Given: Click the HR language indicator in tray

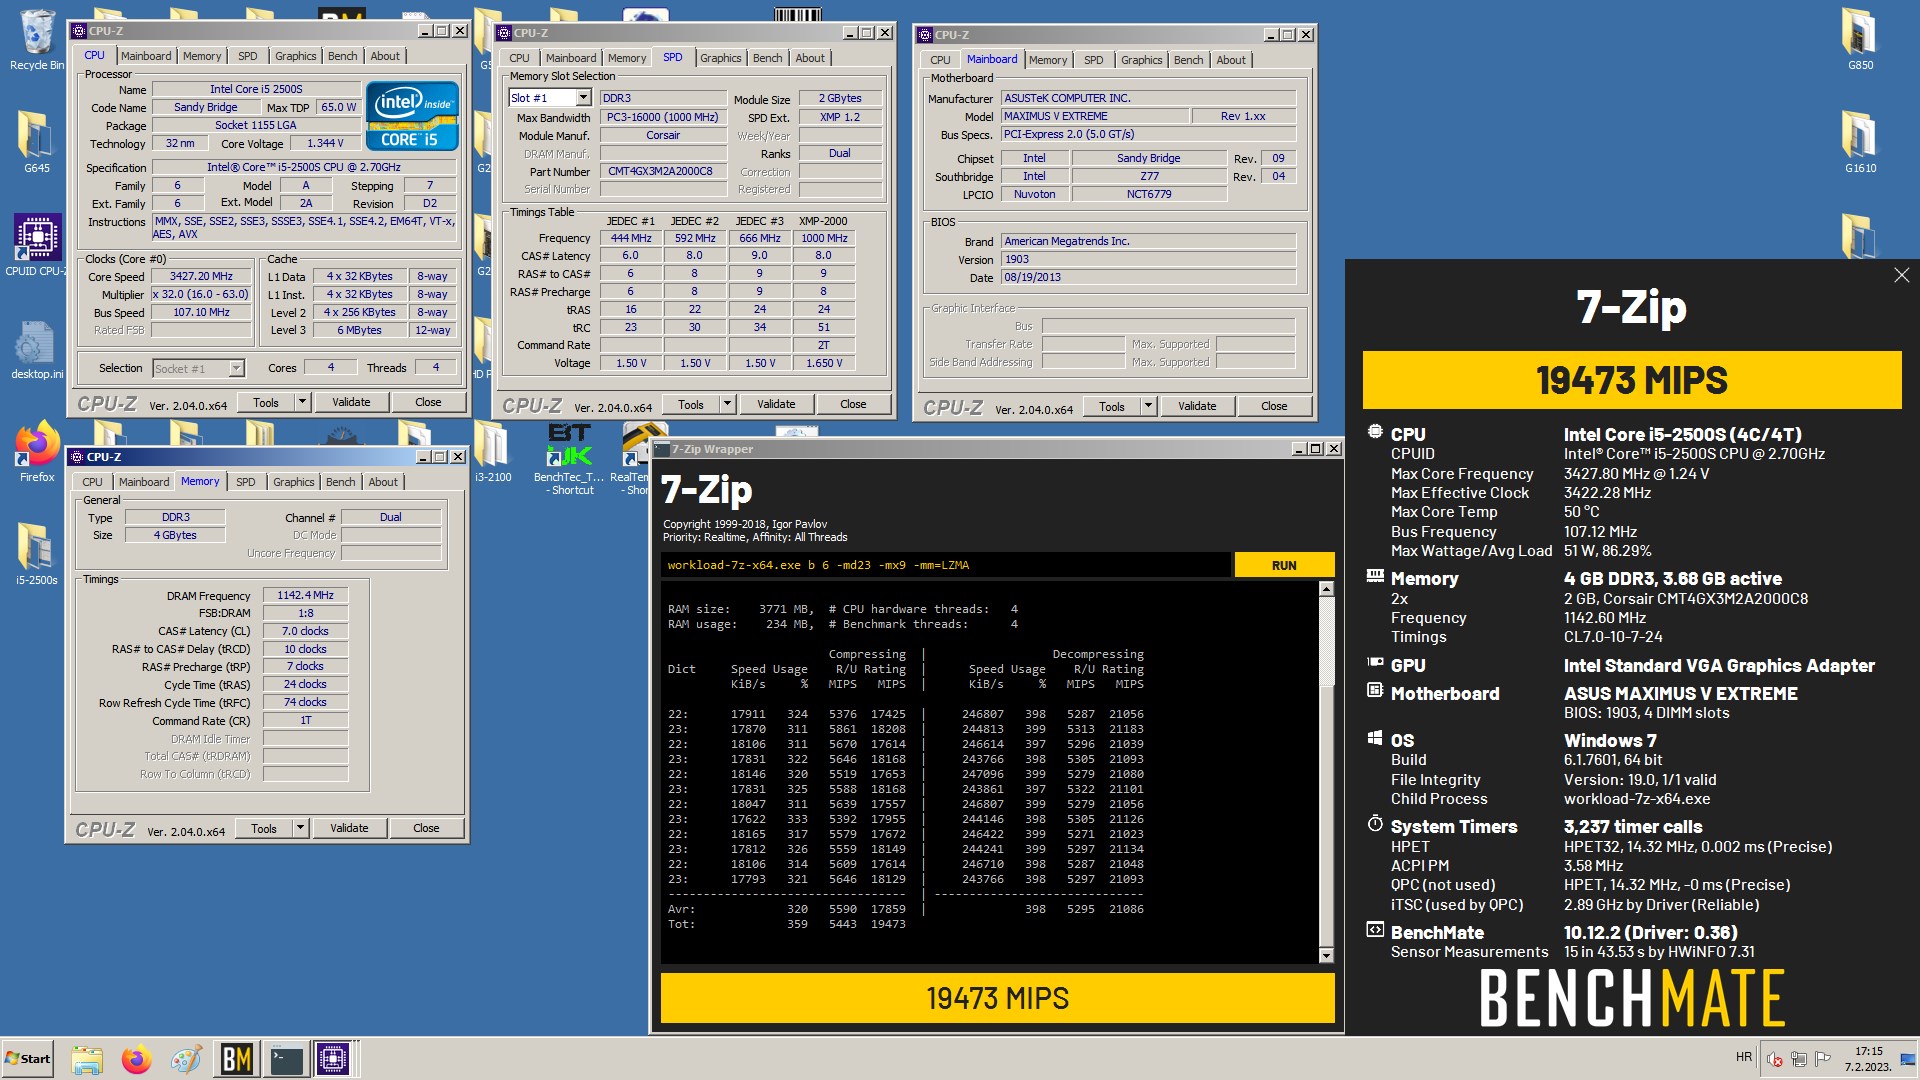Looking at the screenshot, I should pos(1744,1057).
